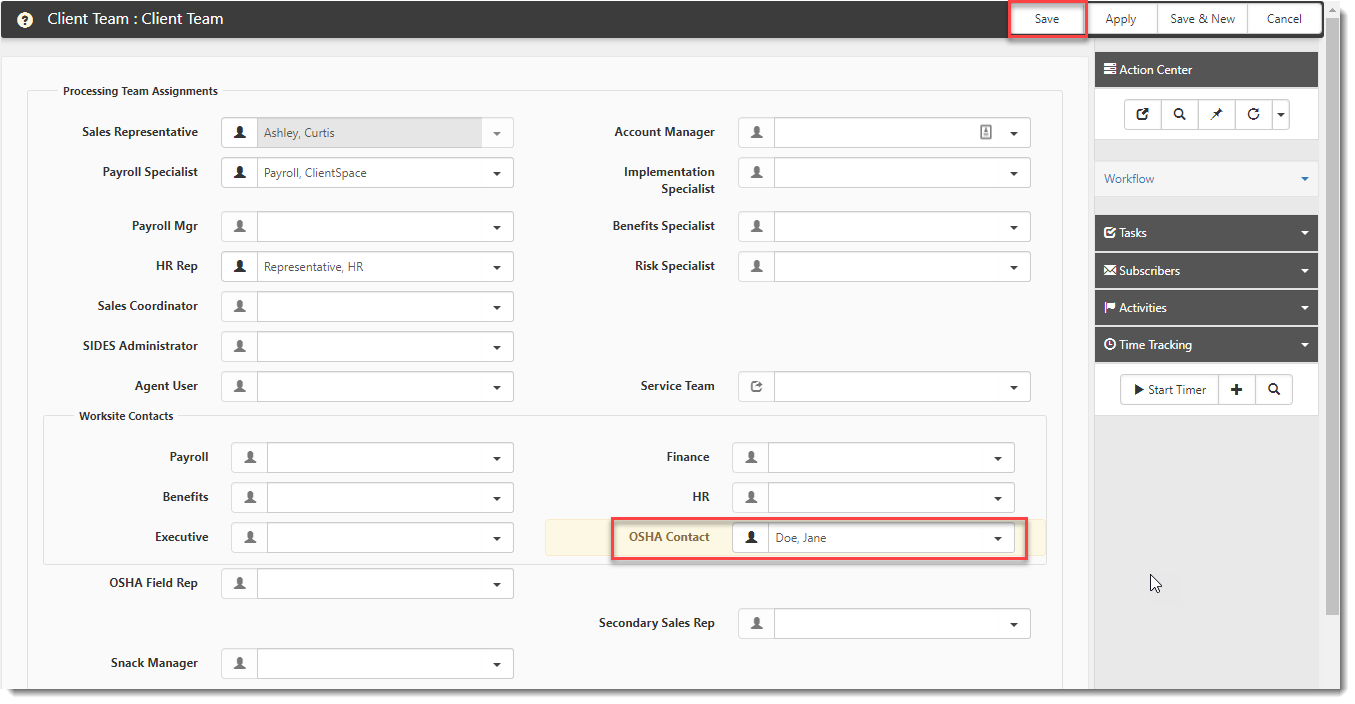Click the contact card icon in Account Manager
Screen dimensions: 1355x704
pyautogui.click(x=986, y=132)
